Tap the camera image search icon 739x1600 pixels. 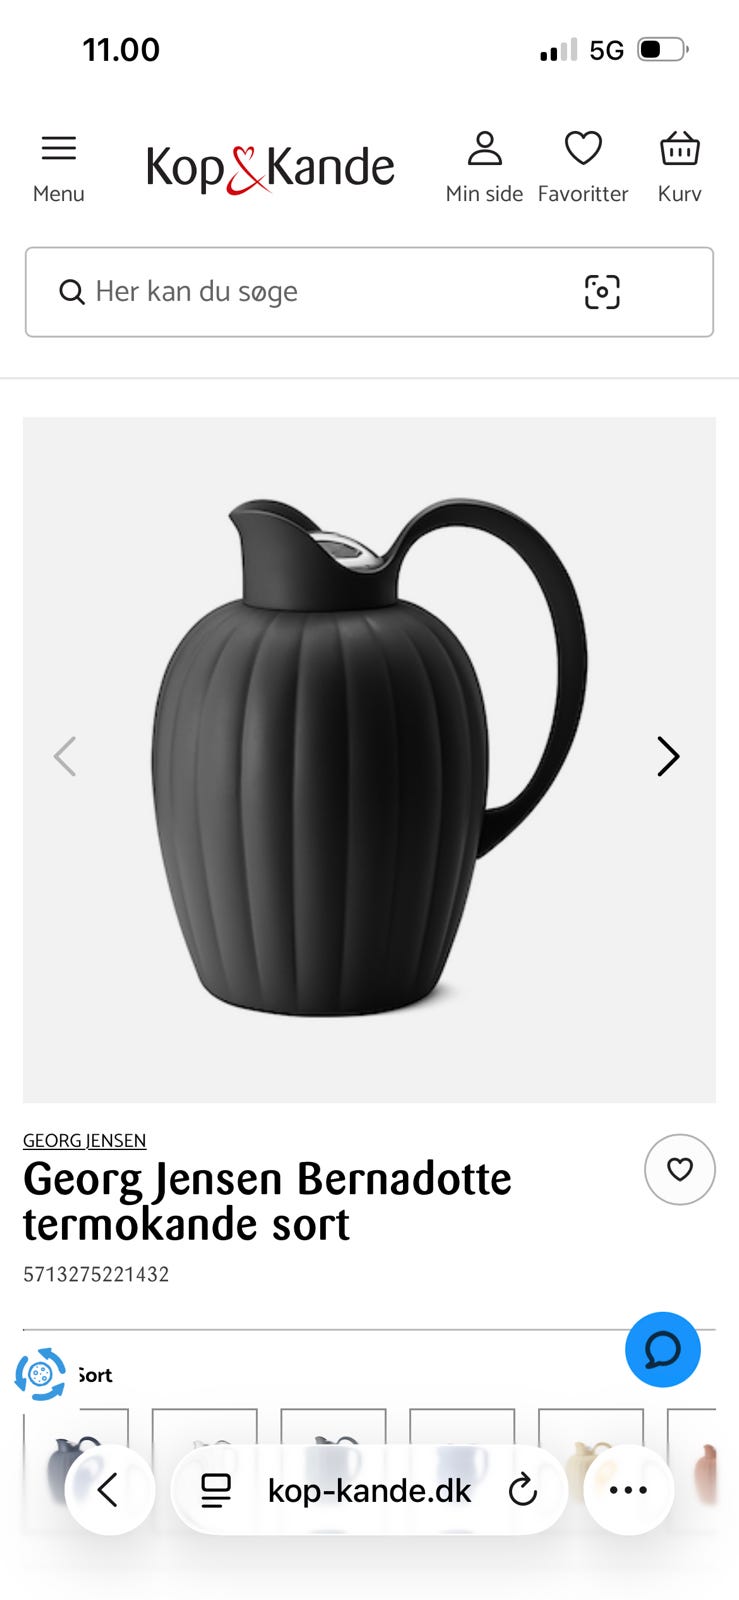pyautogui.click(x=602, y=292)
